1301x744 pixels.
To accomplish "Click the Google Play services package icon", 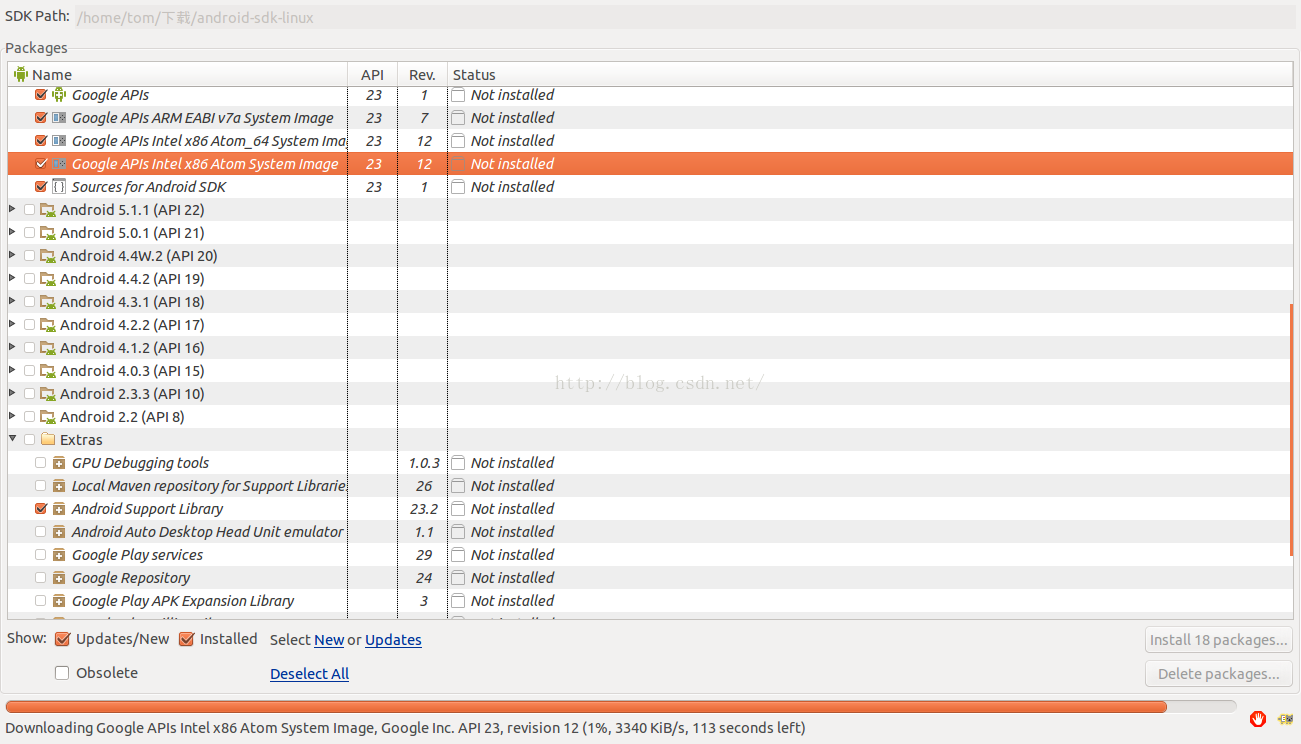I will coord(59,555).
